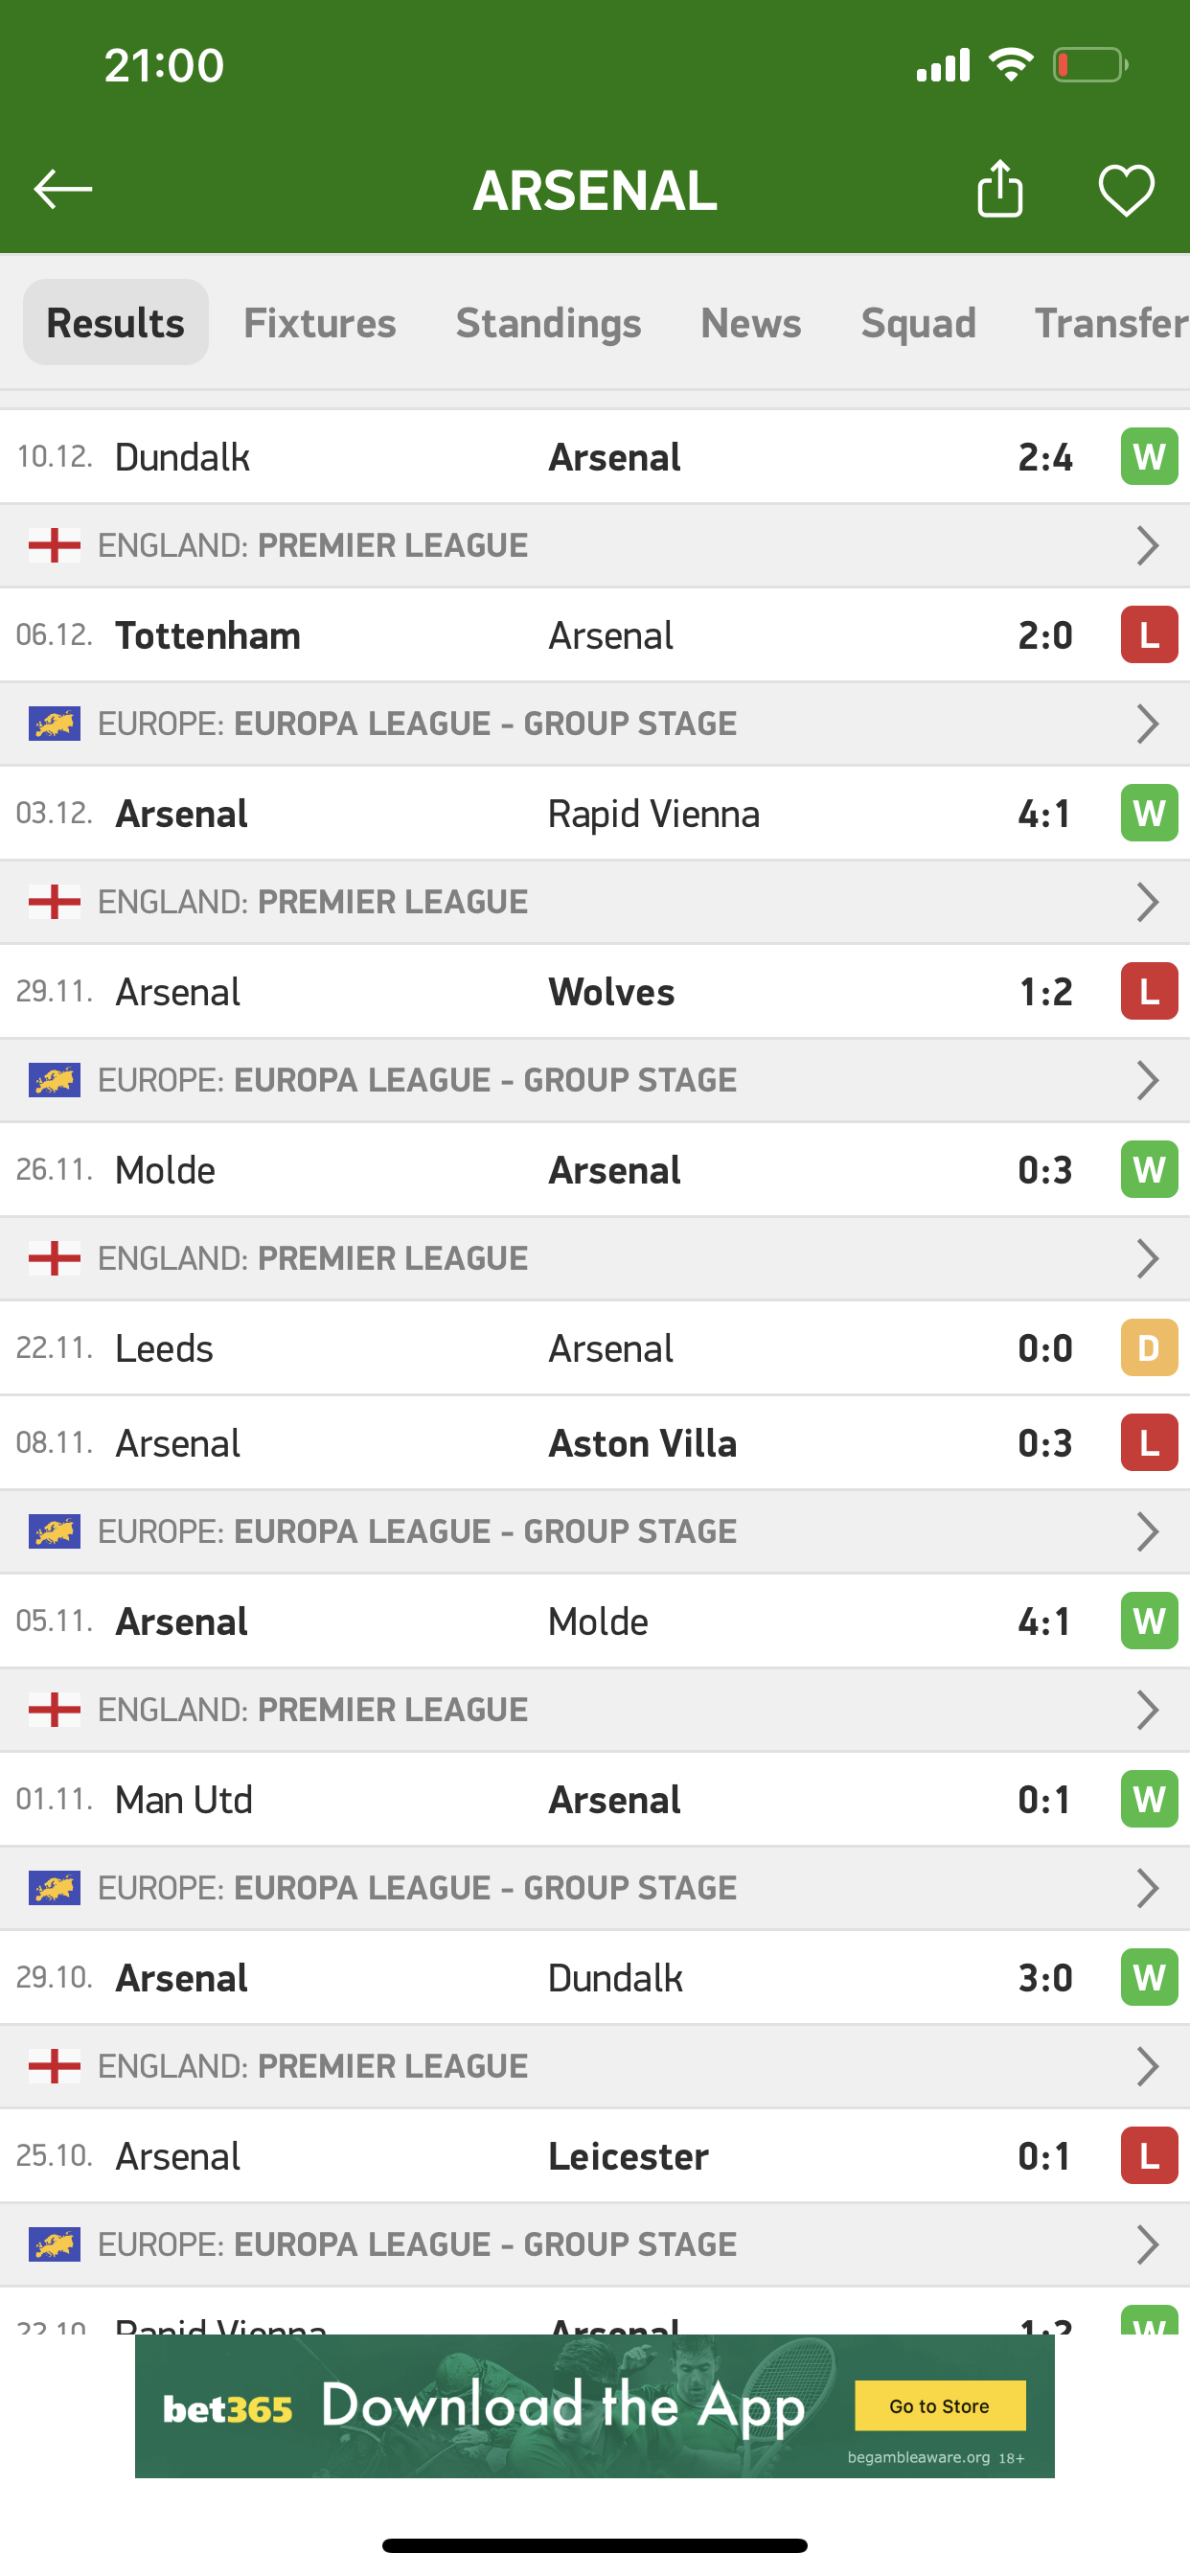This screenshot has height=2576, width=1190.
Task: Click the yellow D badge for Leeds match
Action: point(1149,1348)
